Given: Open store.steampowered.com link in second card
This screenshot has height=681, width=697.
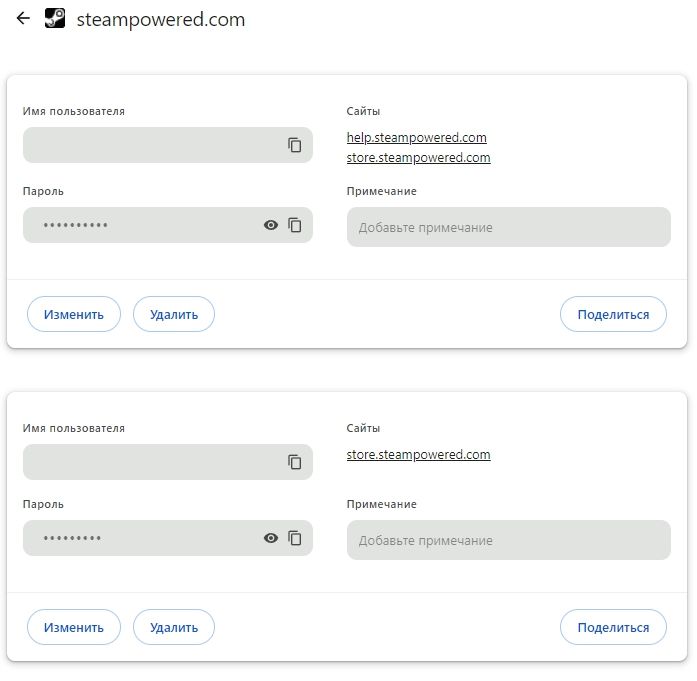Looking at the screenshot, I should pyautogui.click(x=418, y=455).
